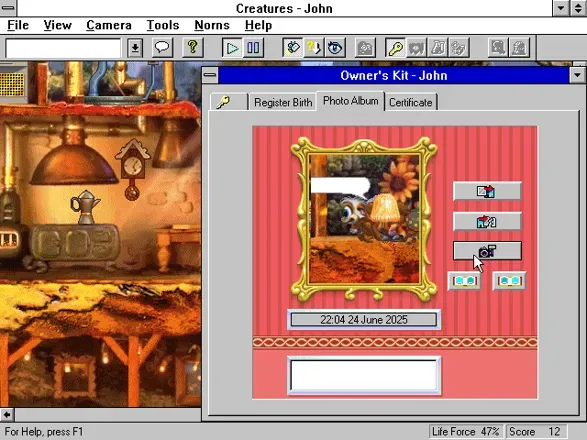The width and height of the screenshot is (587, 440).
Task: Click the speech bubble toolbar icon
Action: click(x=162, y=48)
